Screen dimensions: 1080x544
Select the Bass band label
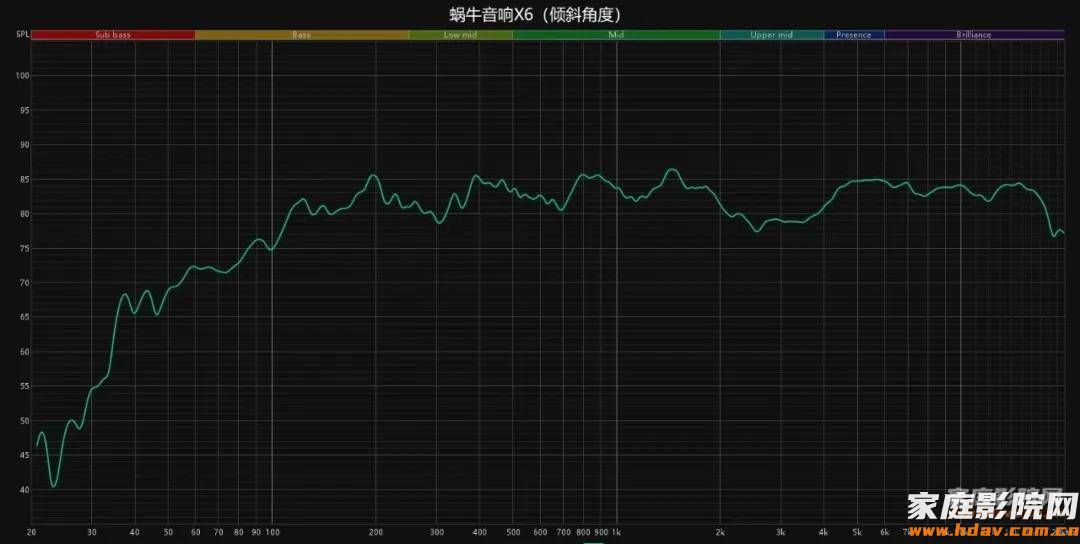pyautogui.click(x=301, y=34)
